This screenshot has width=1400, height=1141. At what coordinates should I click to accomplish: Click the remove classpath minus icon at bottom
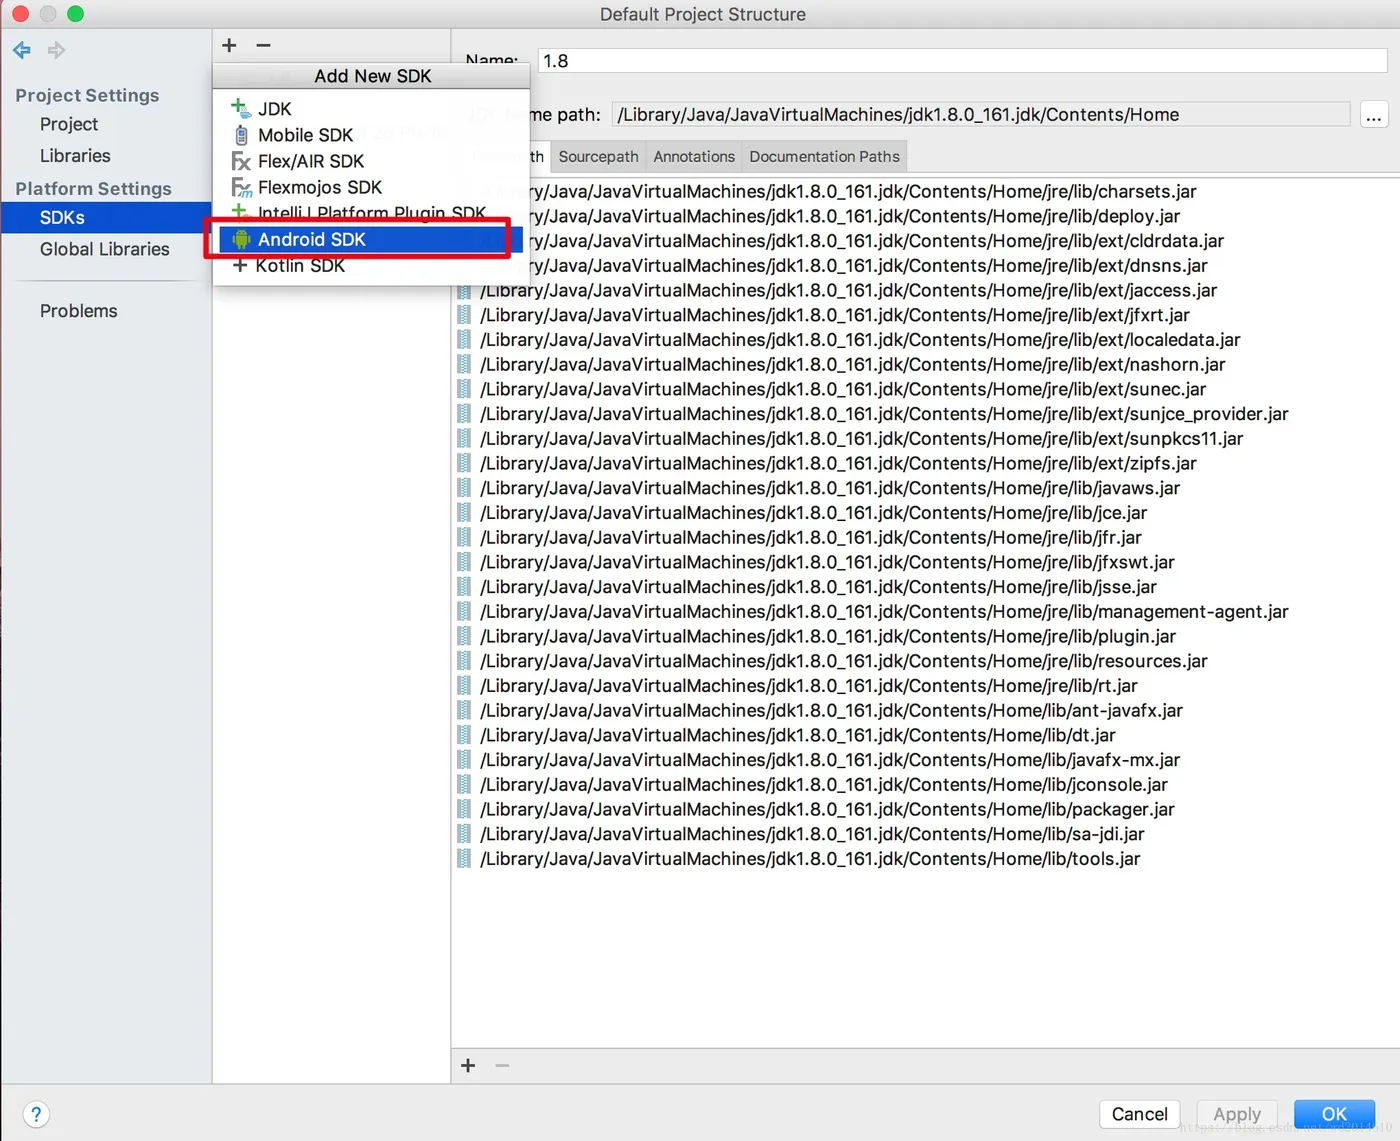coord(502,1065)
